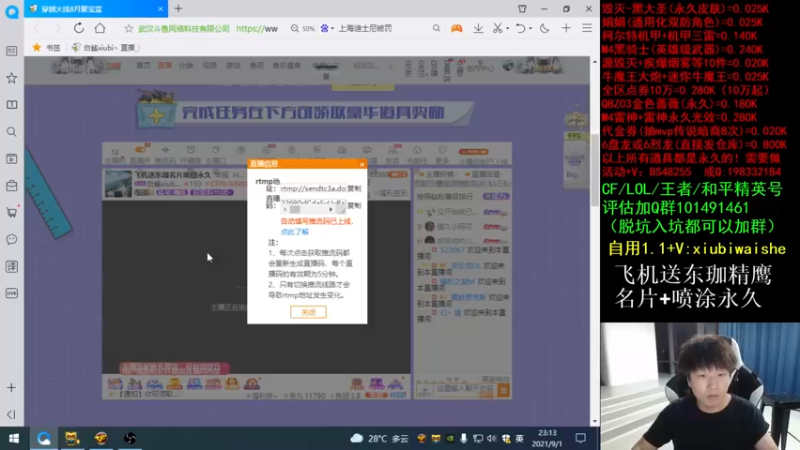800x450 pixels.
Task: Click the browser logo at top left
Action: pyautogui.click(x=12, y=11)
